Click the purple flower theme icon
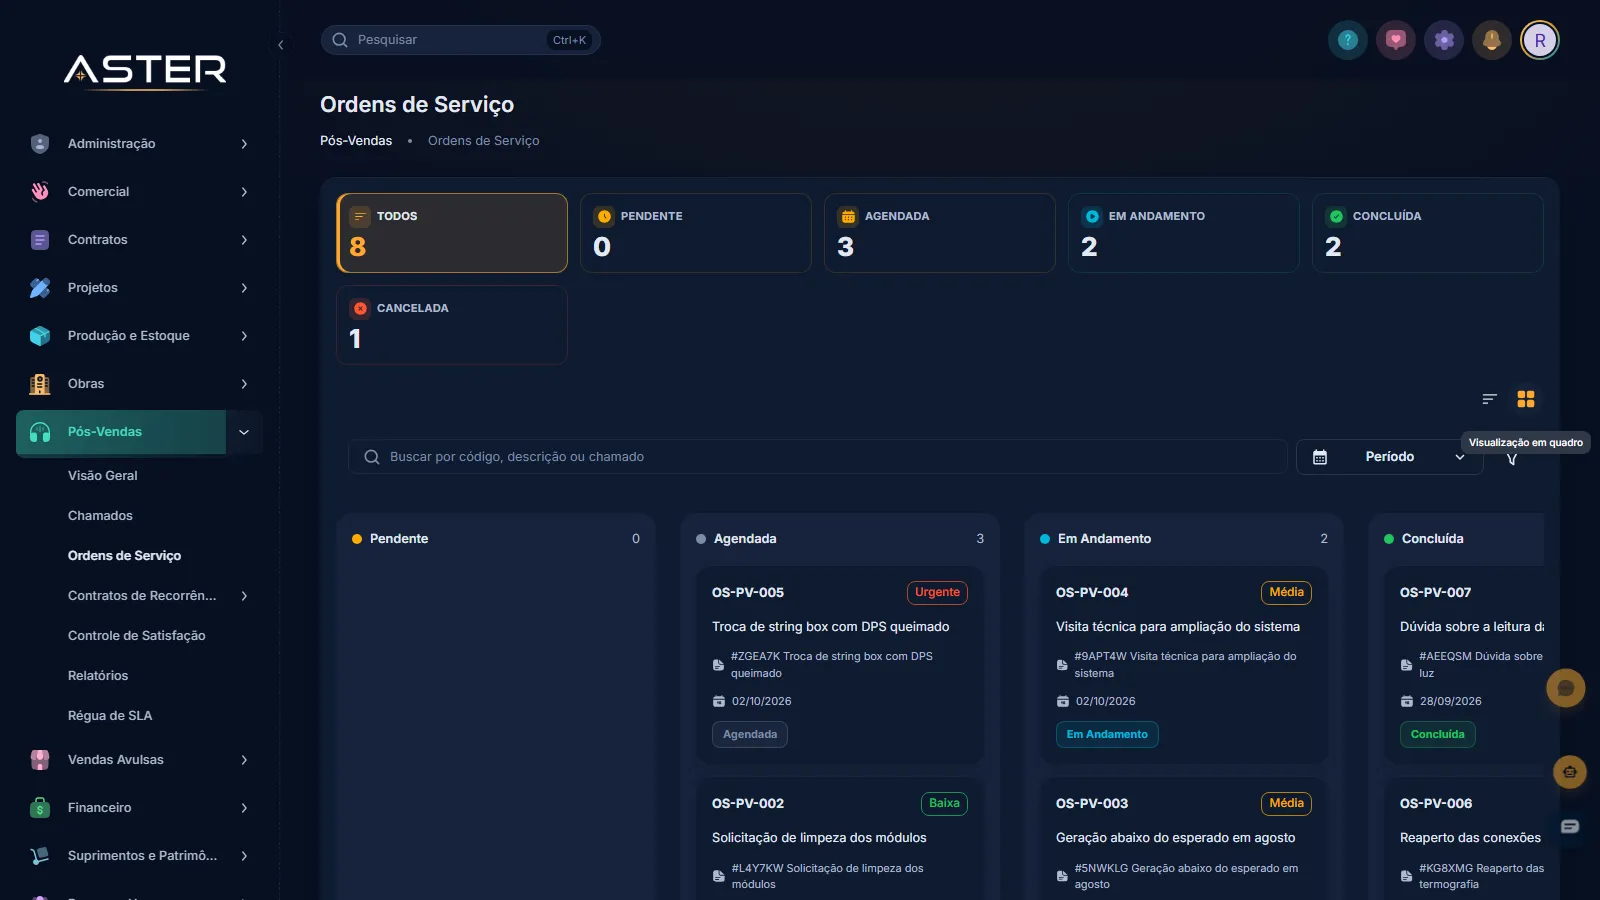The width and height of the screenshot is (1600, 900). 1444,40
